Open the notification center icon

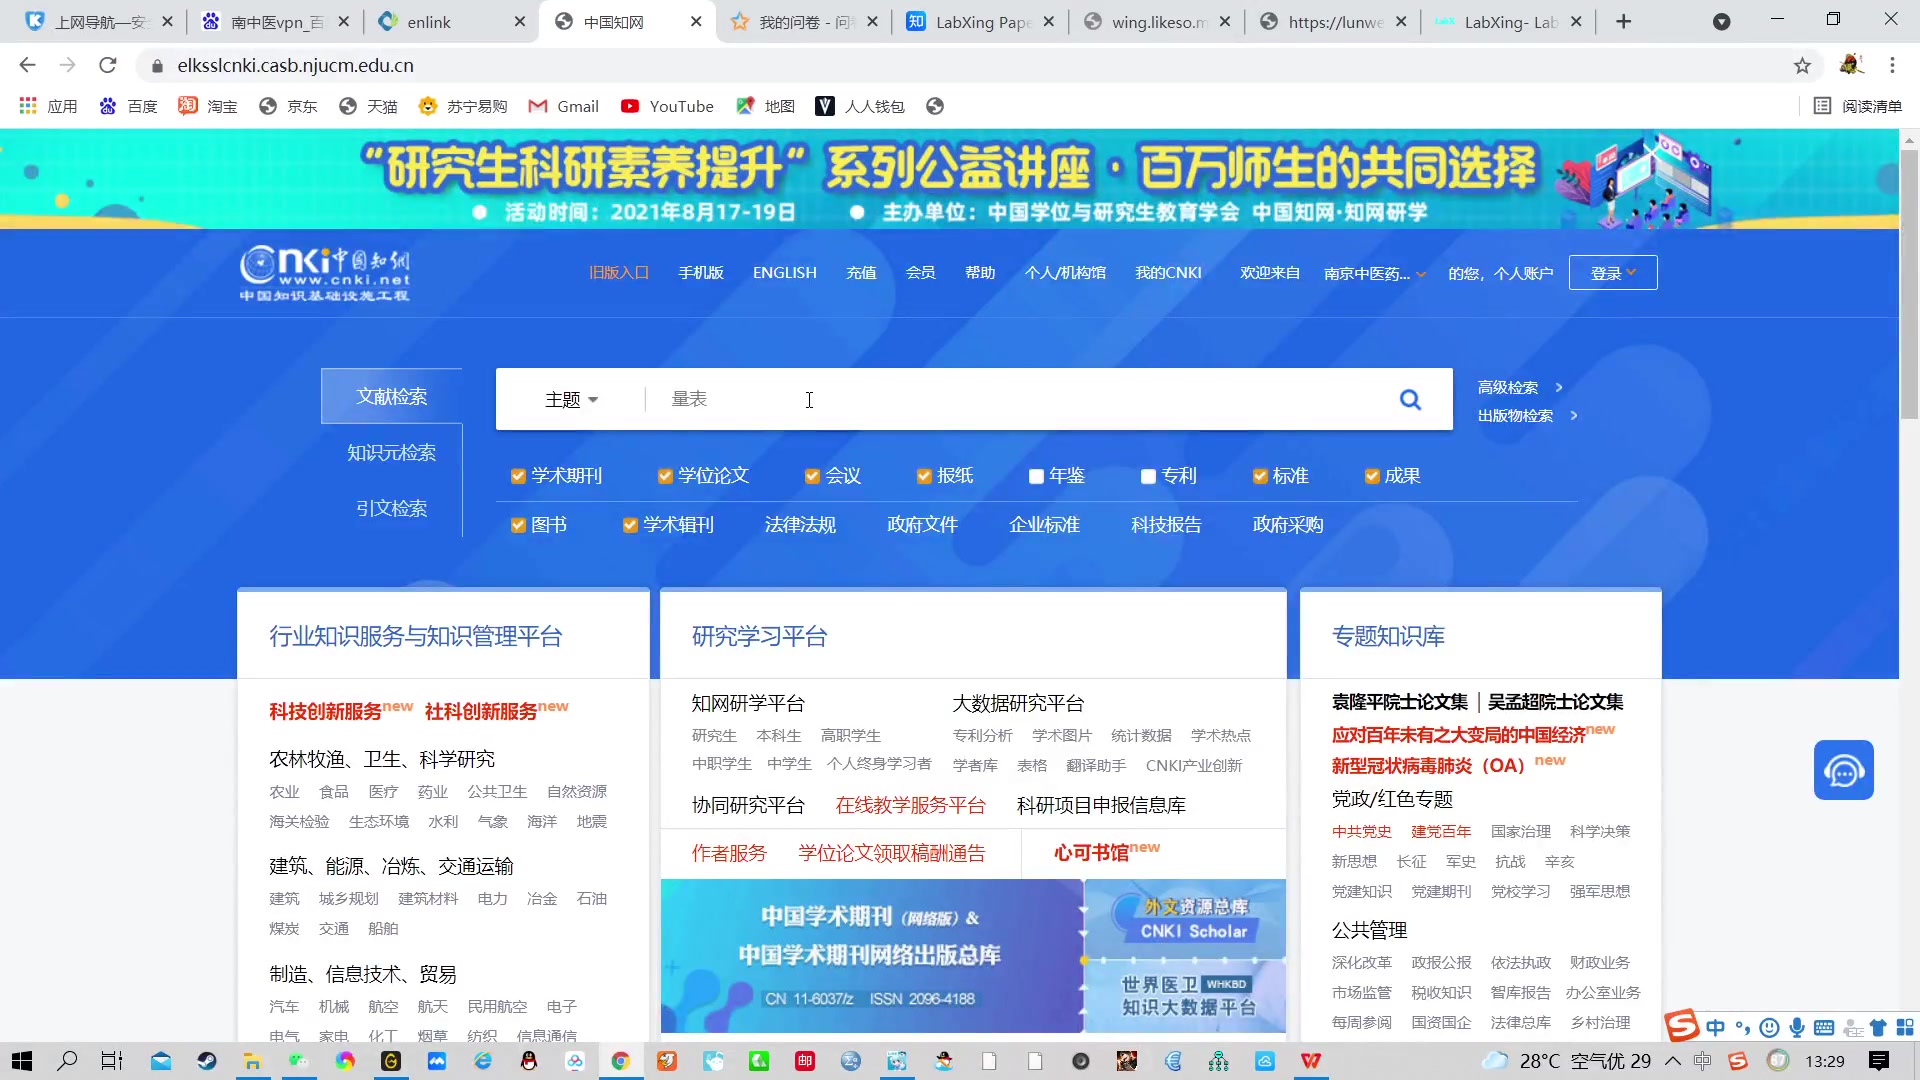point(1879,1061)
